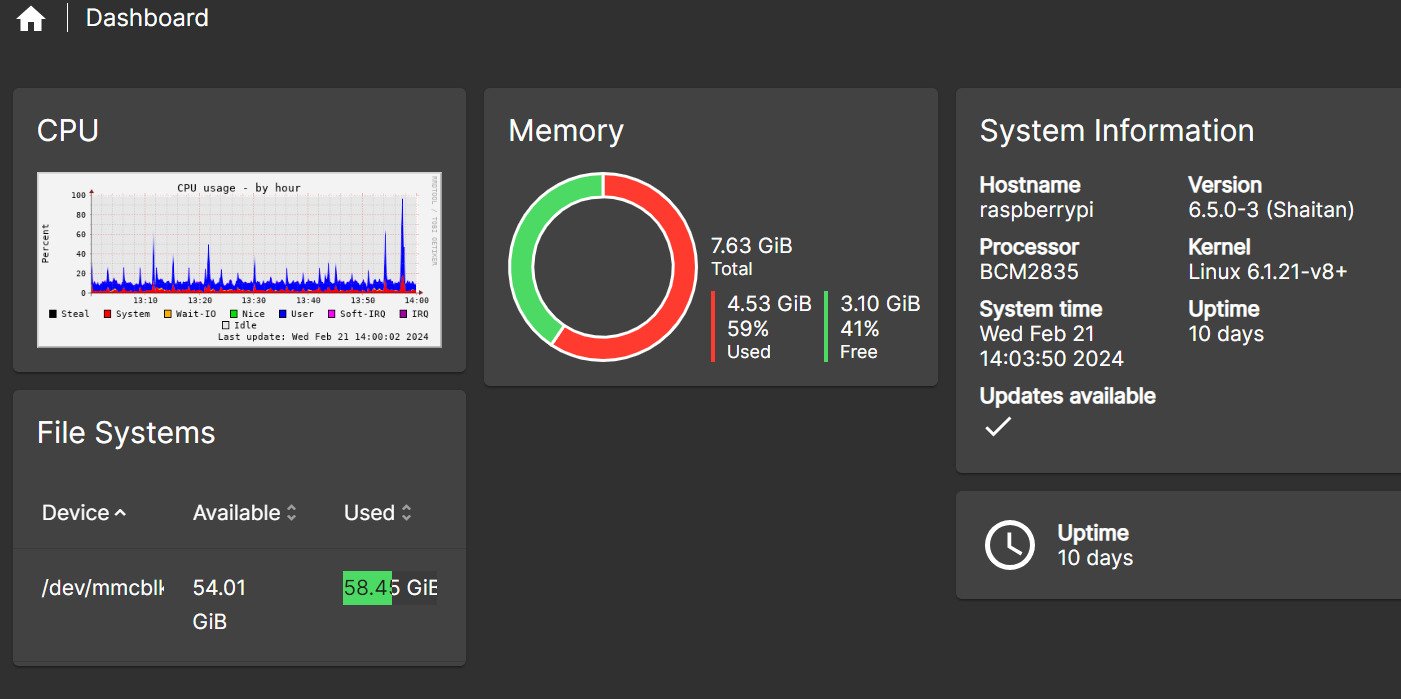Viewport: 1401px width, 699px height.
Task: Click the Updates available checkmark icon
Action: pyautogui.click(x=998, y=427)
